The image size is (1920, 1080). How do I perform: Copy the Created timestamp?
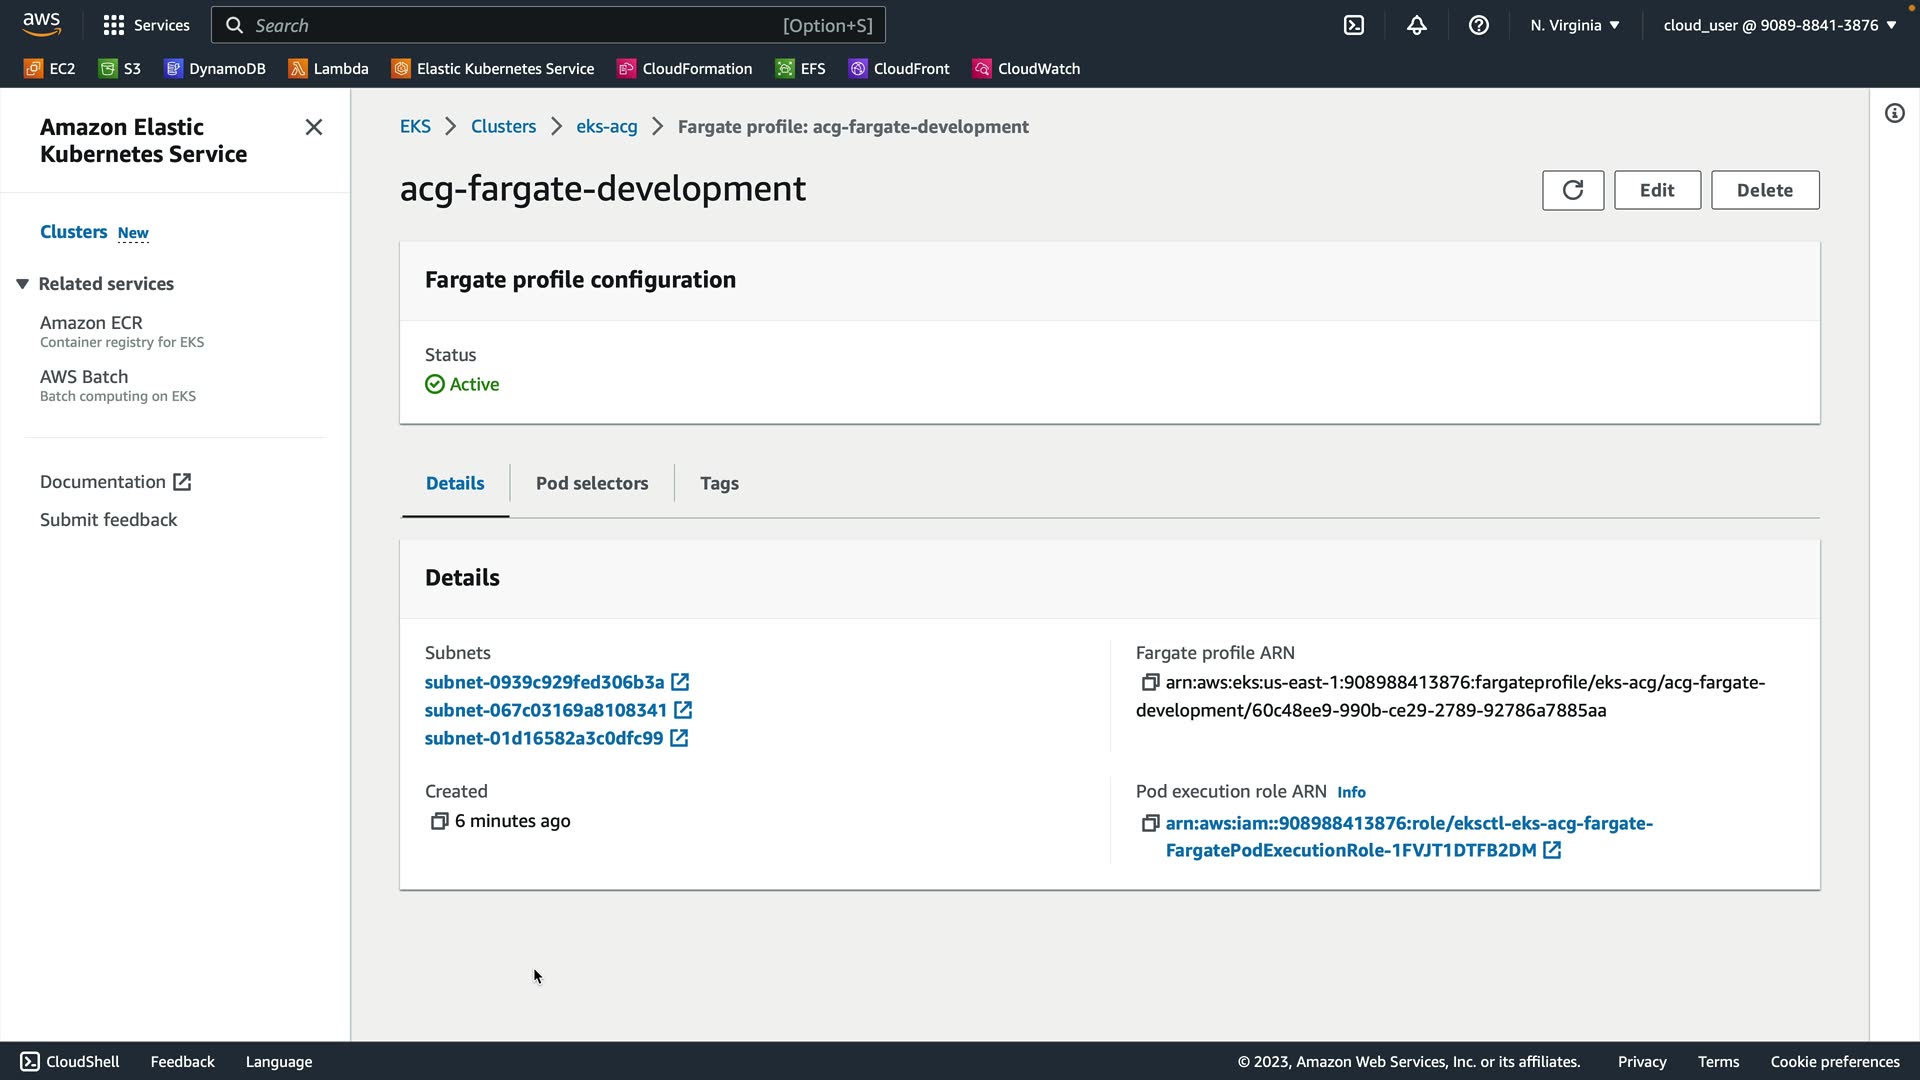(439, 821)
